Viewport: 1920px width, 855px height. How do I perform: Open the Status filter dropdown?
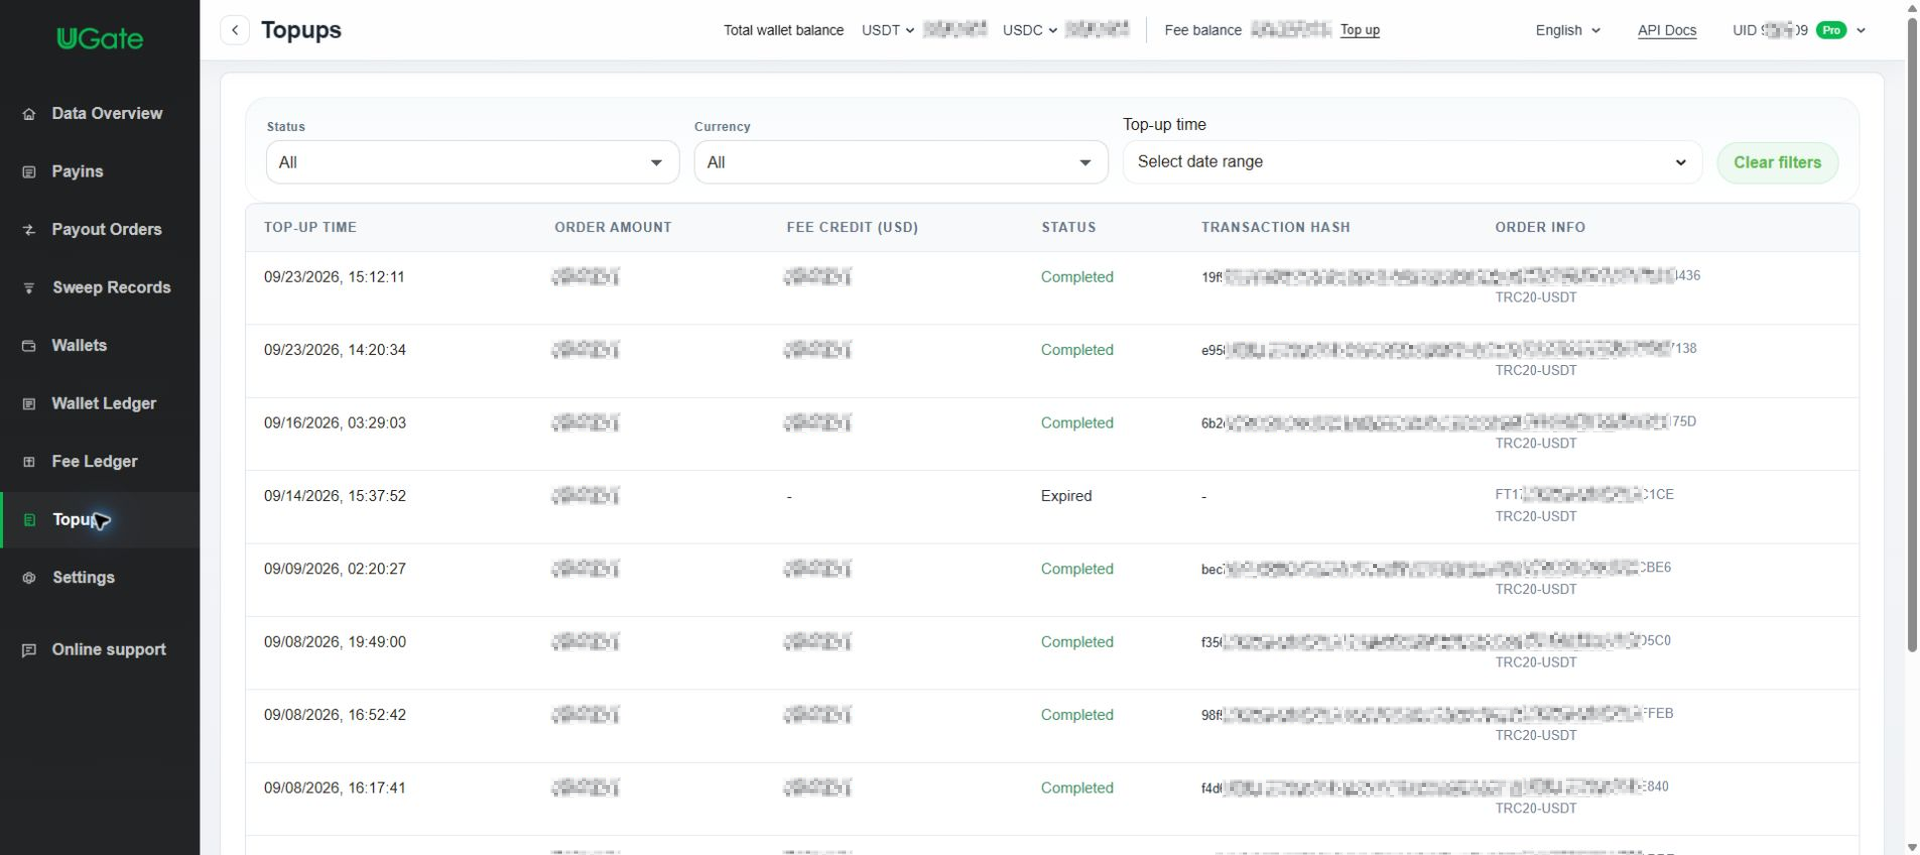tap(472, 162)
